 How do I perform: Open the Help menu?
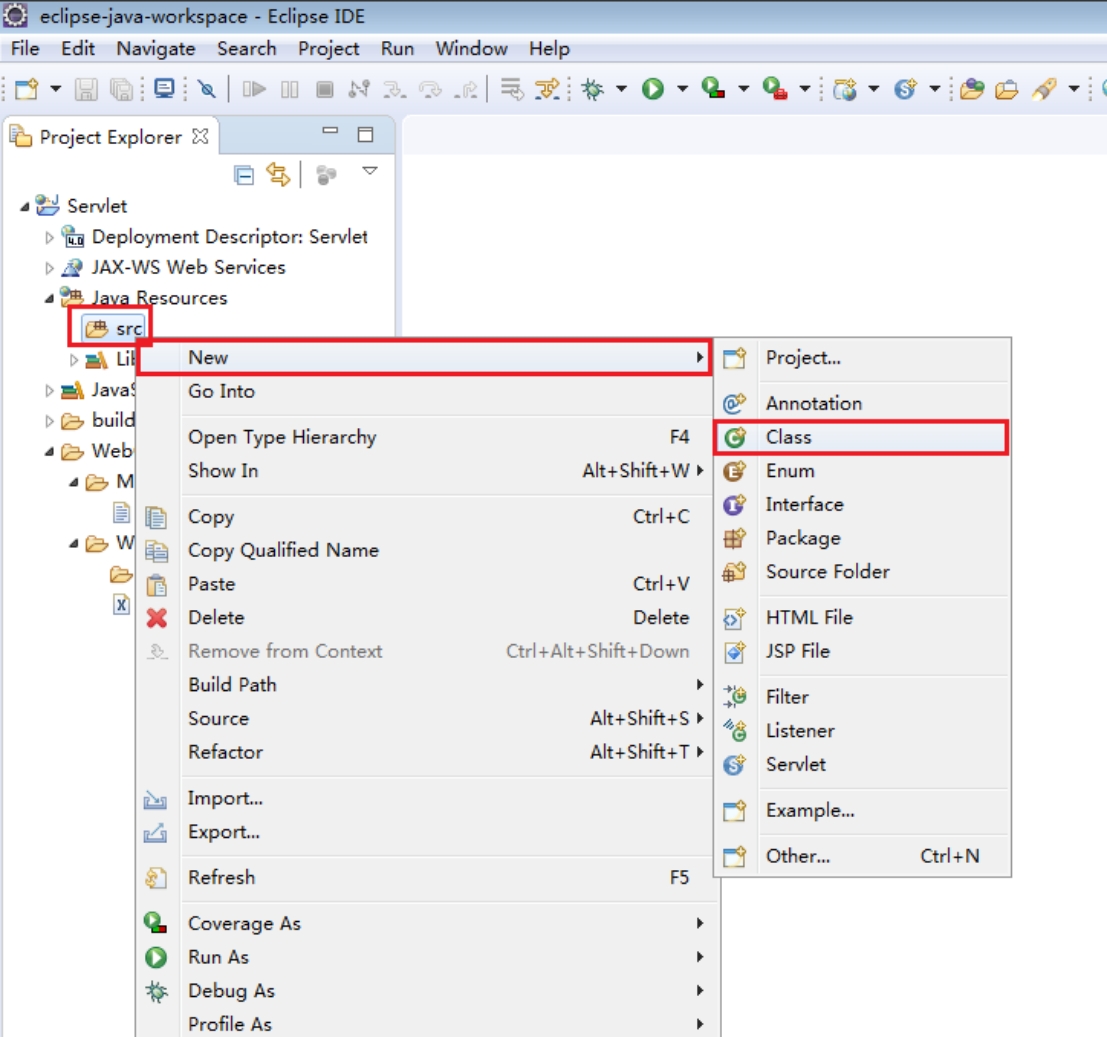click(549, 49)
